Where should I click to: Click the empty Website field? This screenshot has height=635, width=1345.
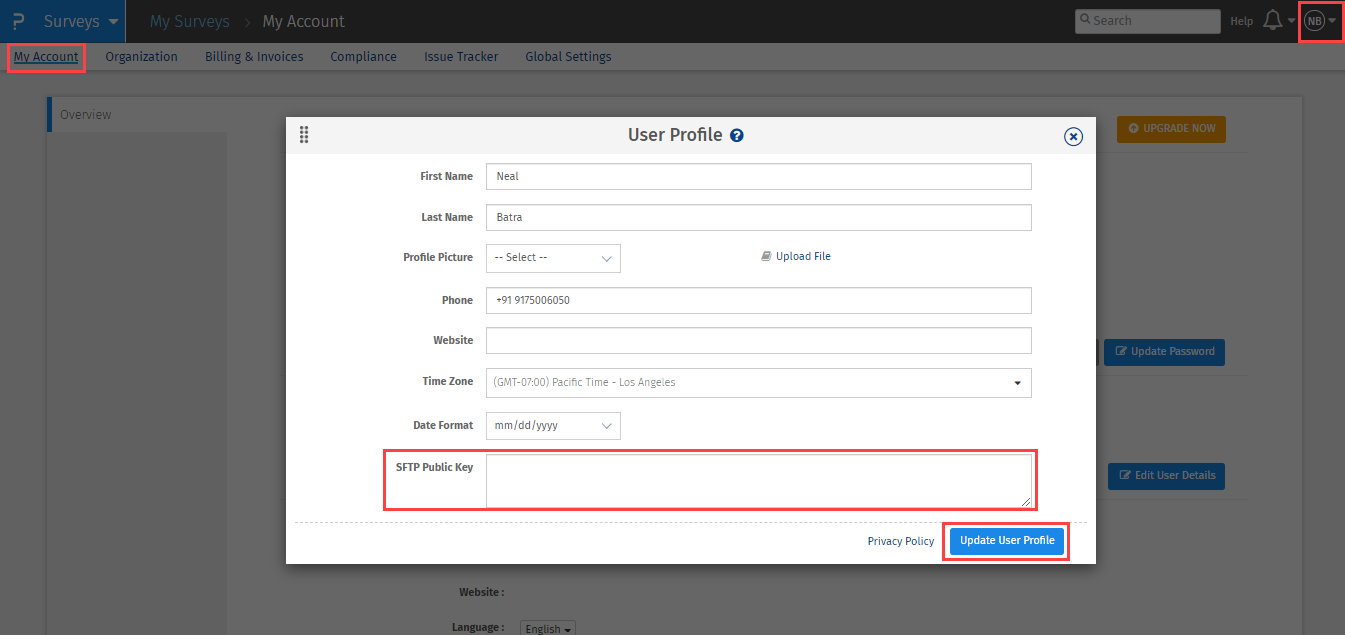tap(758, 340)
